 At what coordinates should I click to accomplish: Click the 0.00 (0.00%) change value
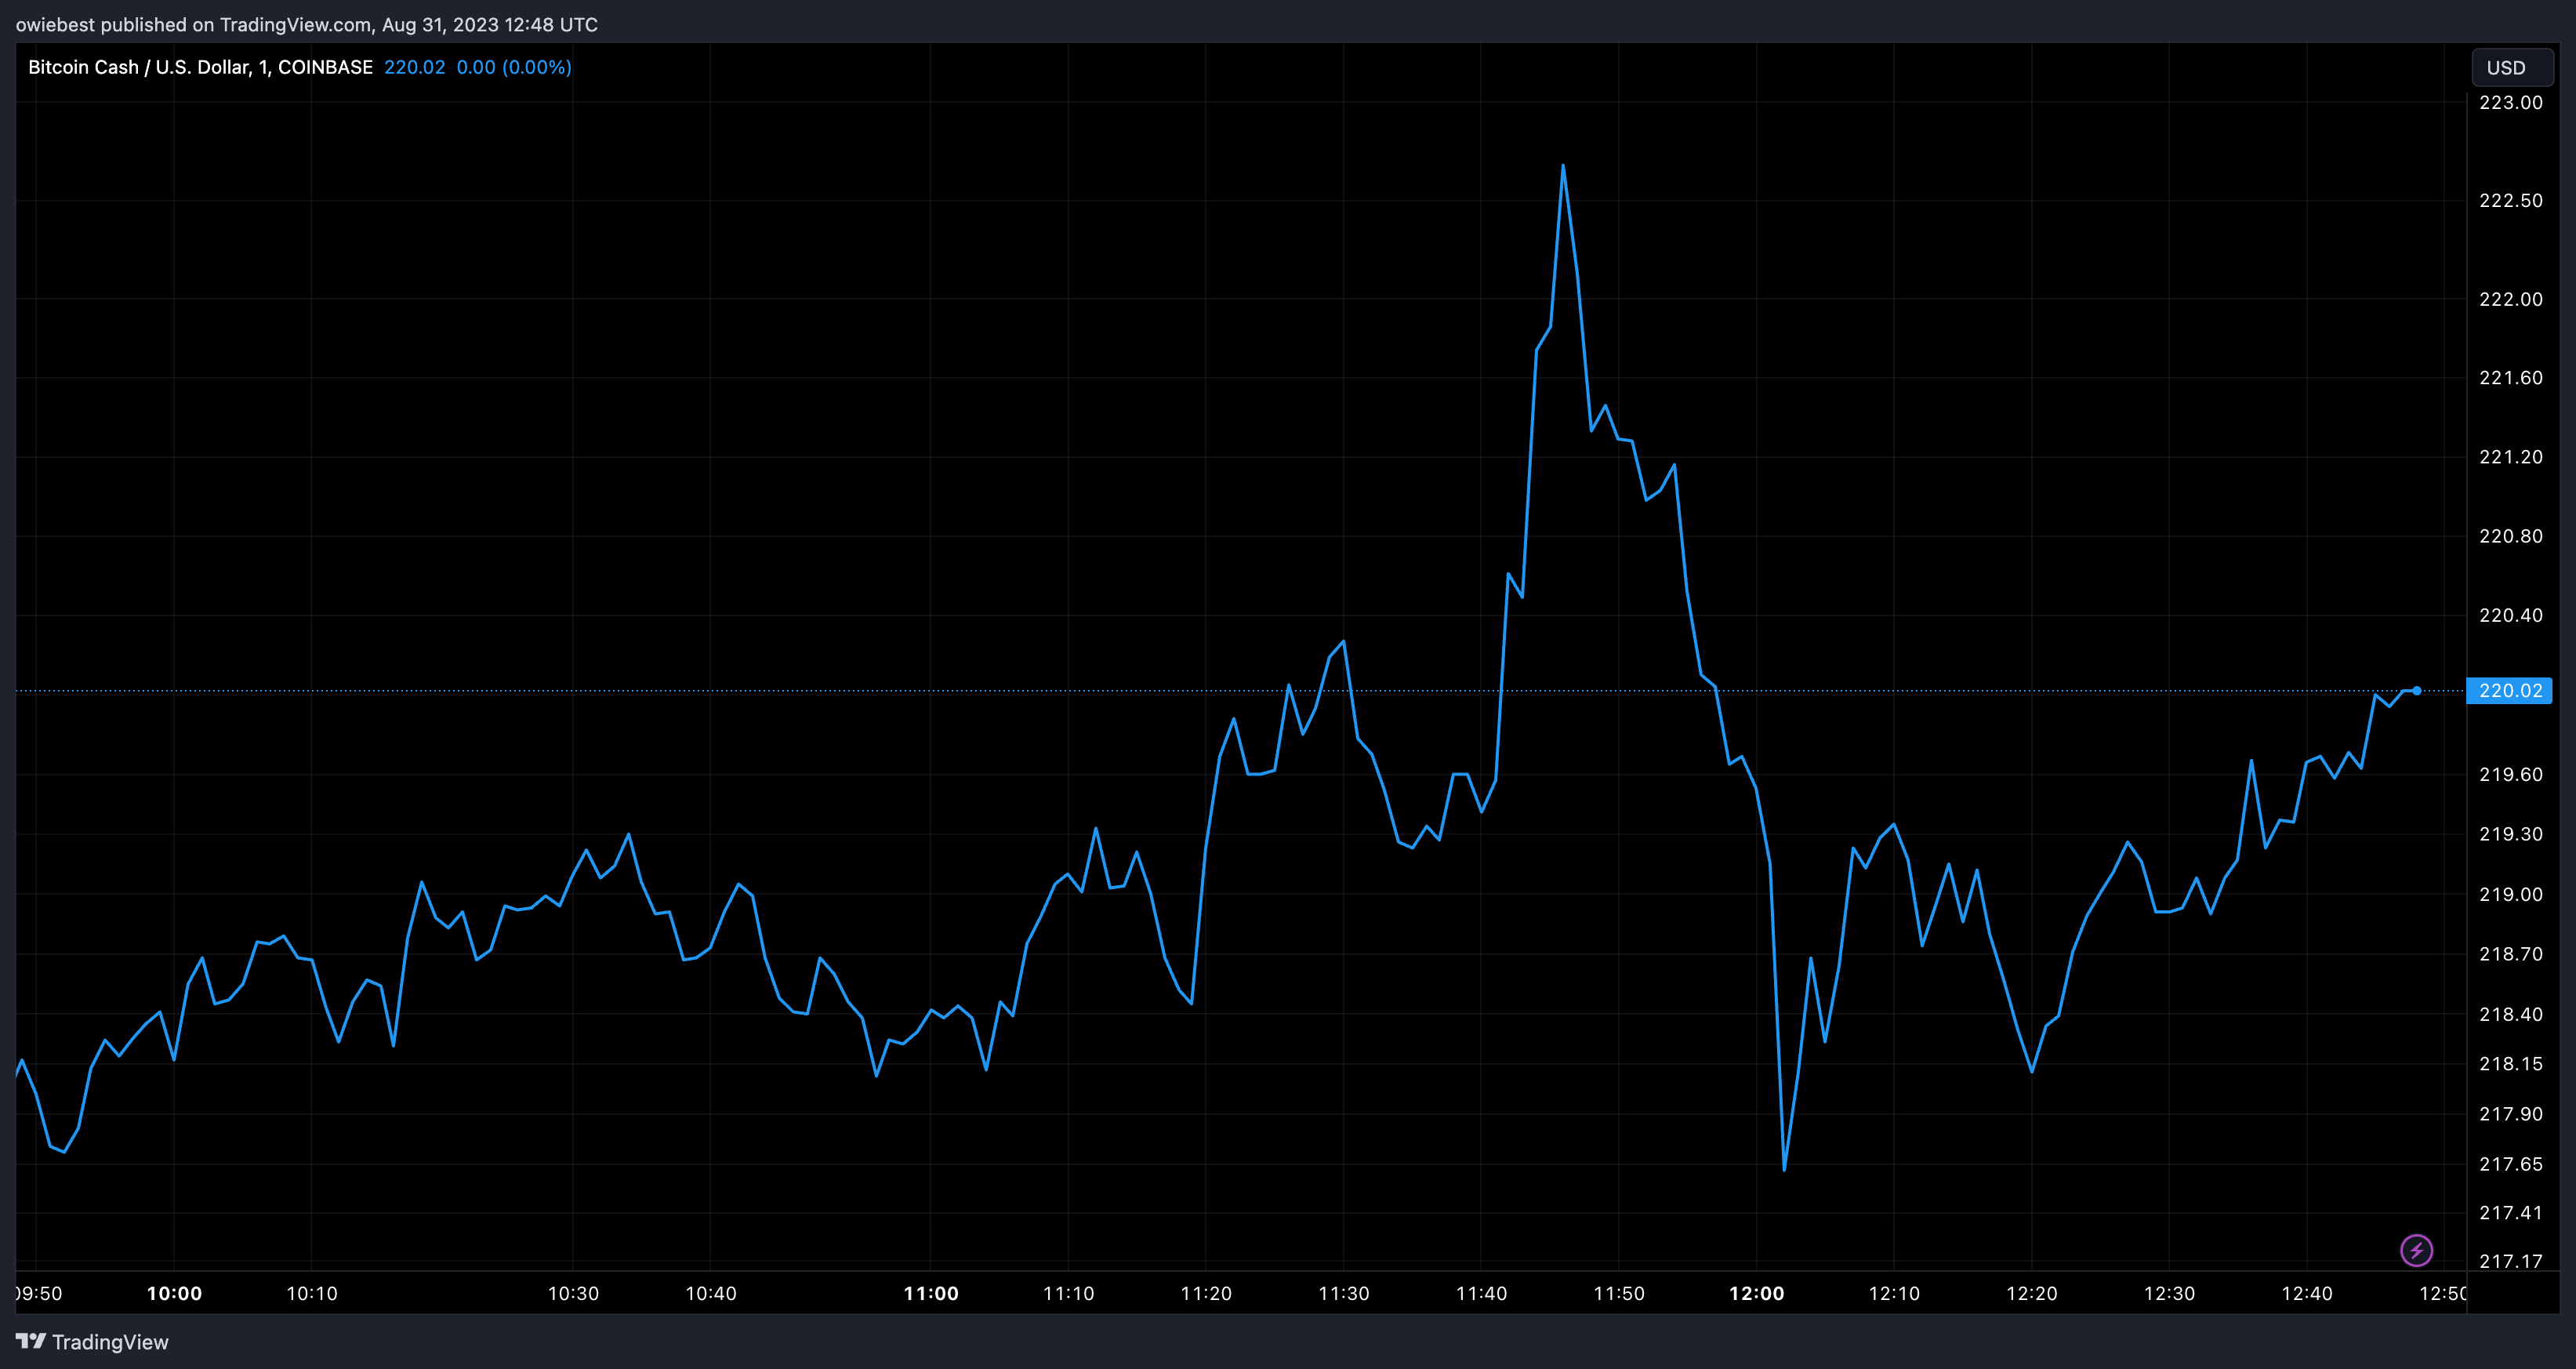coord(514,67)
